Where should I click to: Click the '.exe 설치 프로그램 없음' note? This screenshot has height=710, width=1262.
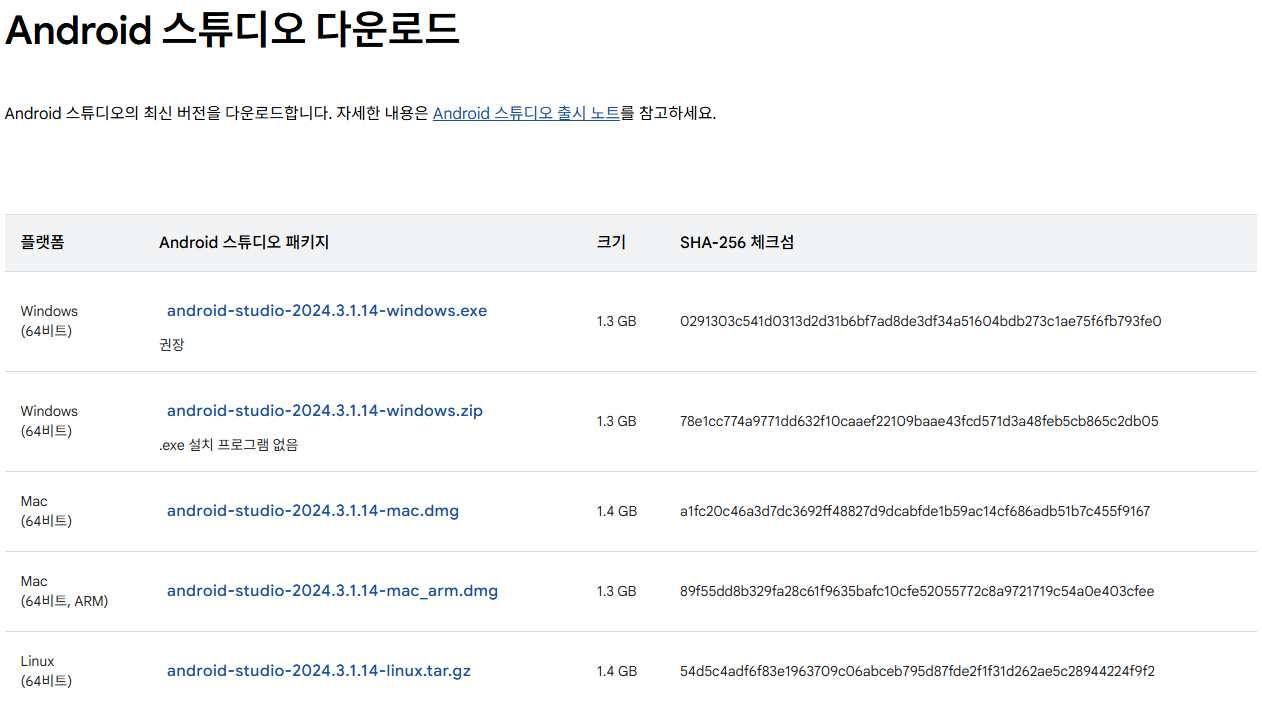tap(229, 445)
